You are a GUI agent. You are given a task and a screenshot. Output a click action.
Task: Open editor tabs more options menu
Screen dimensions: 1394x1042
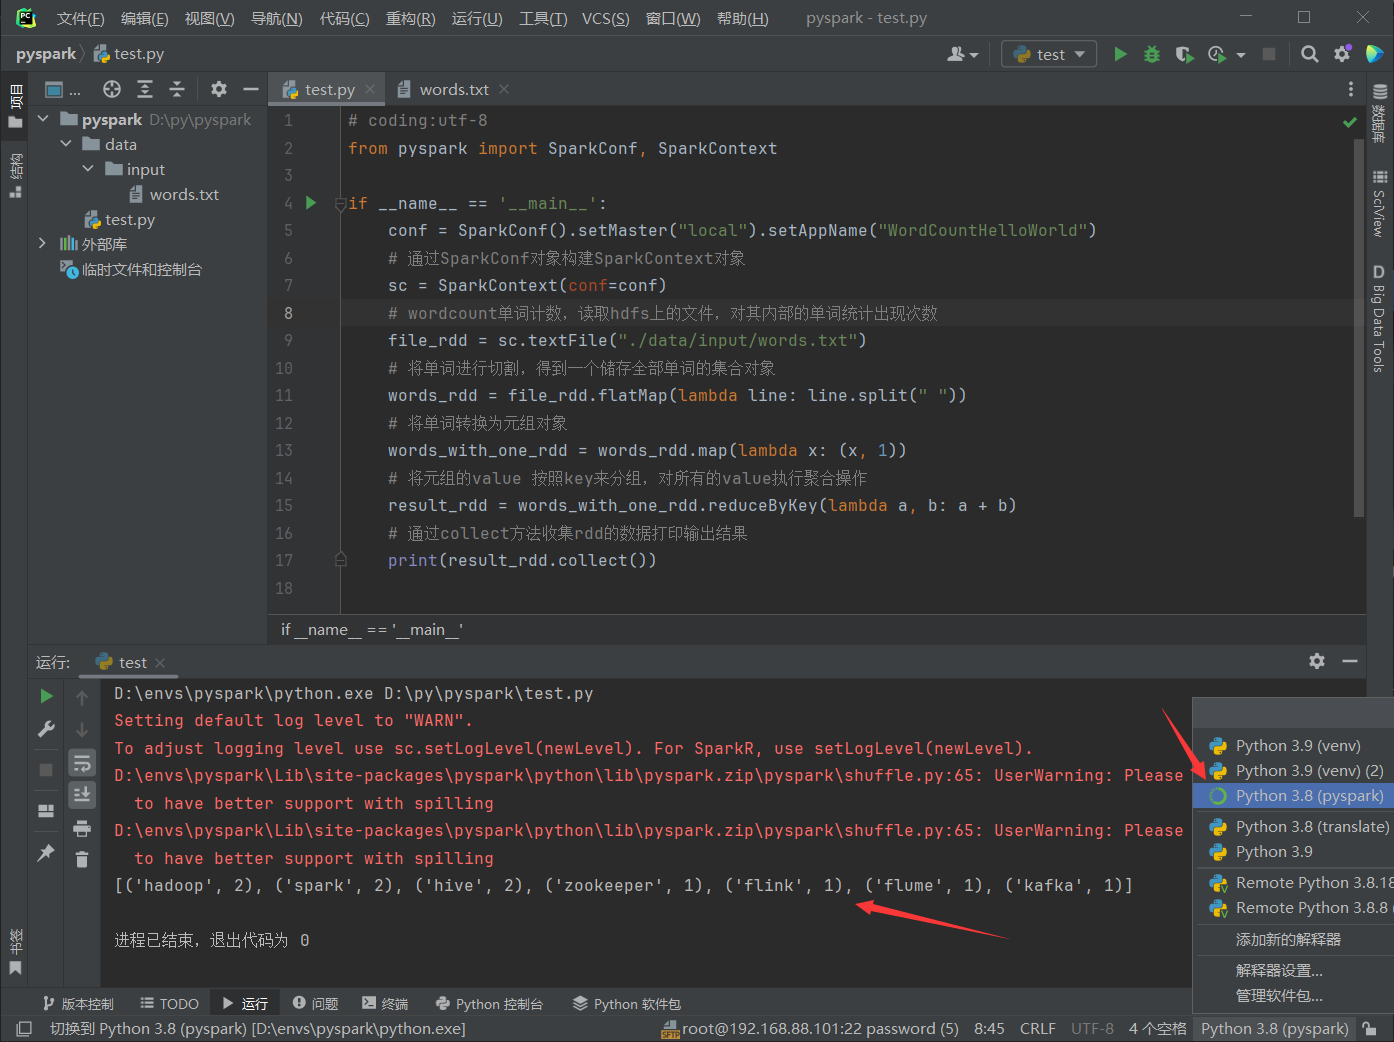point(1351,89)
